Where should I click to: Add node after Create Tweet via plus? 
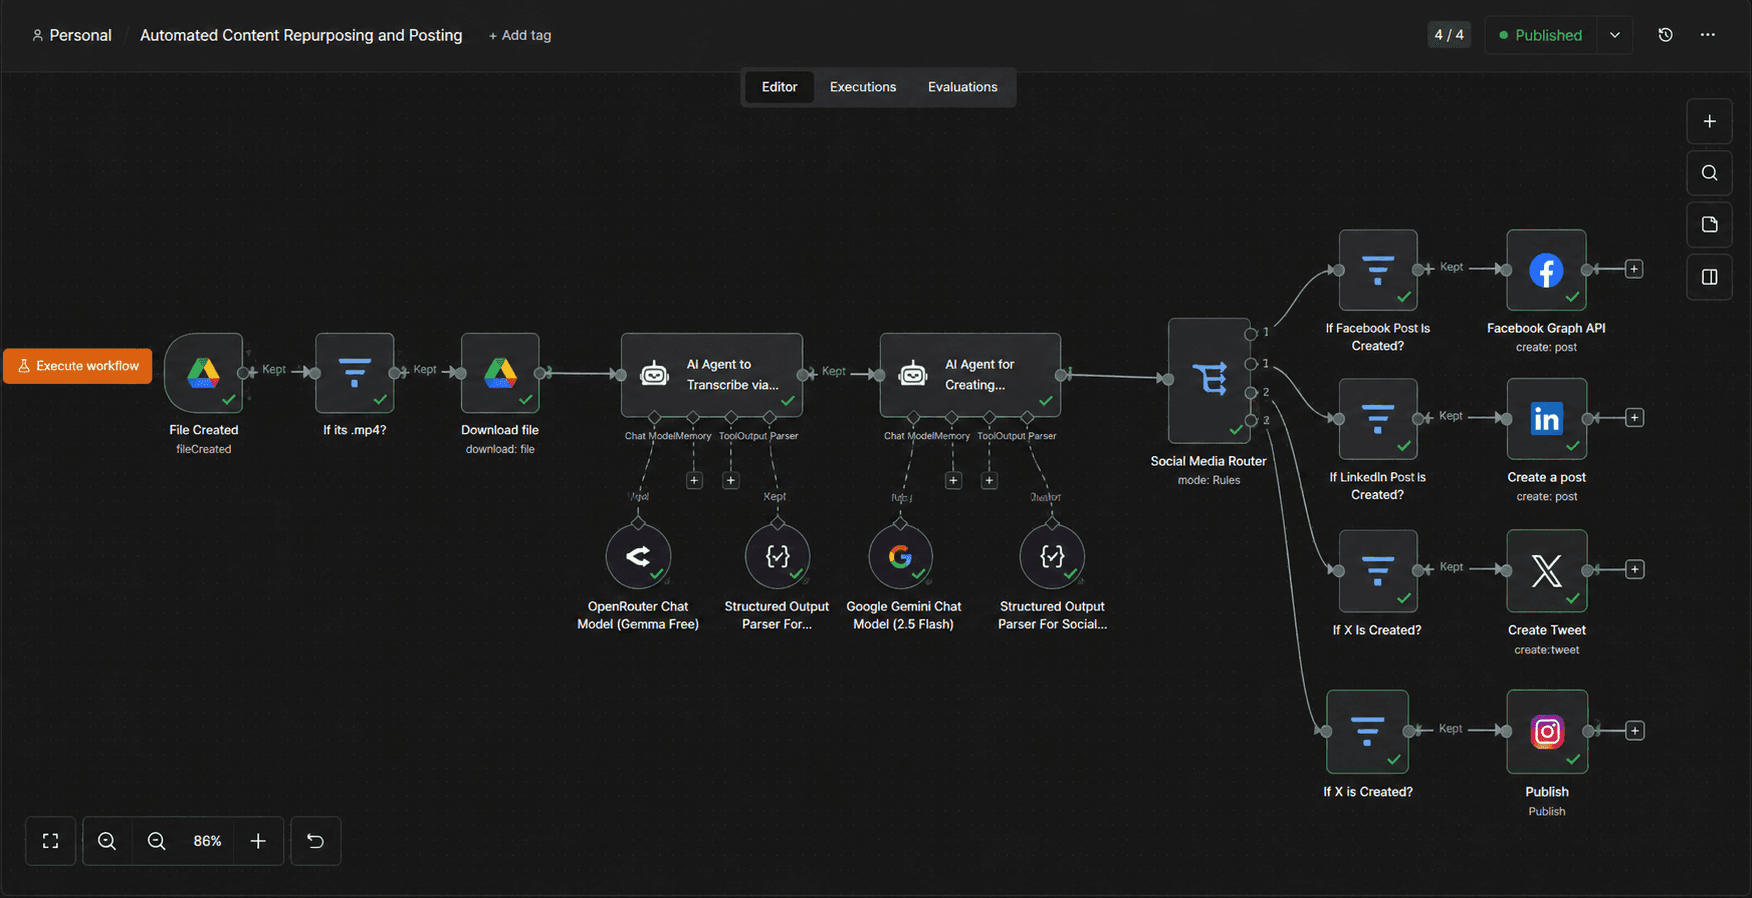tap(1634, 570)
